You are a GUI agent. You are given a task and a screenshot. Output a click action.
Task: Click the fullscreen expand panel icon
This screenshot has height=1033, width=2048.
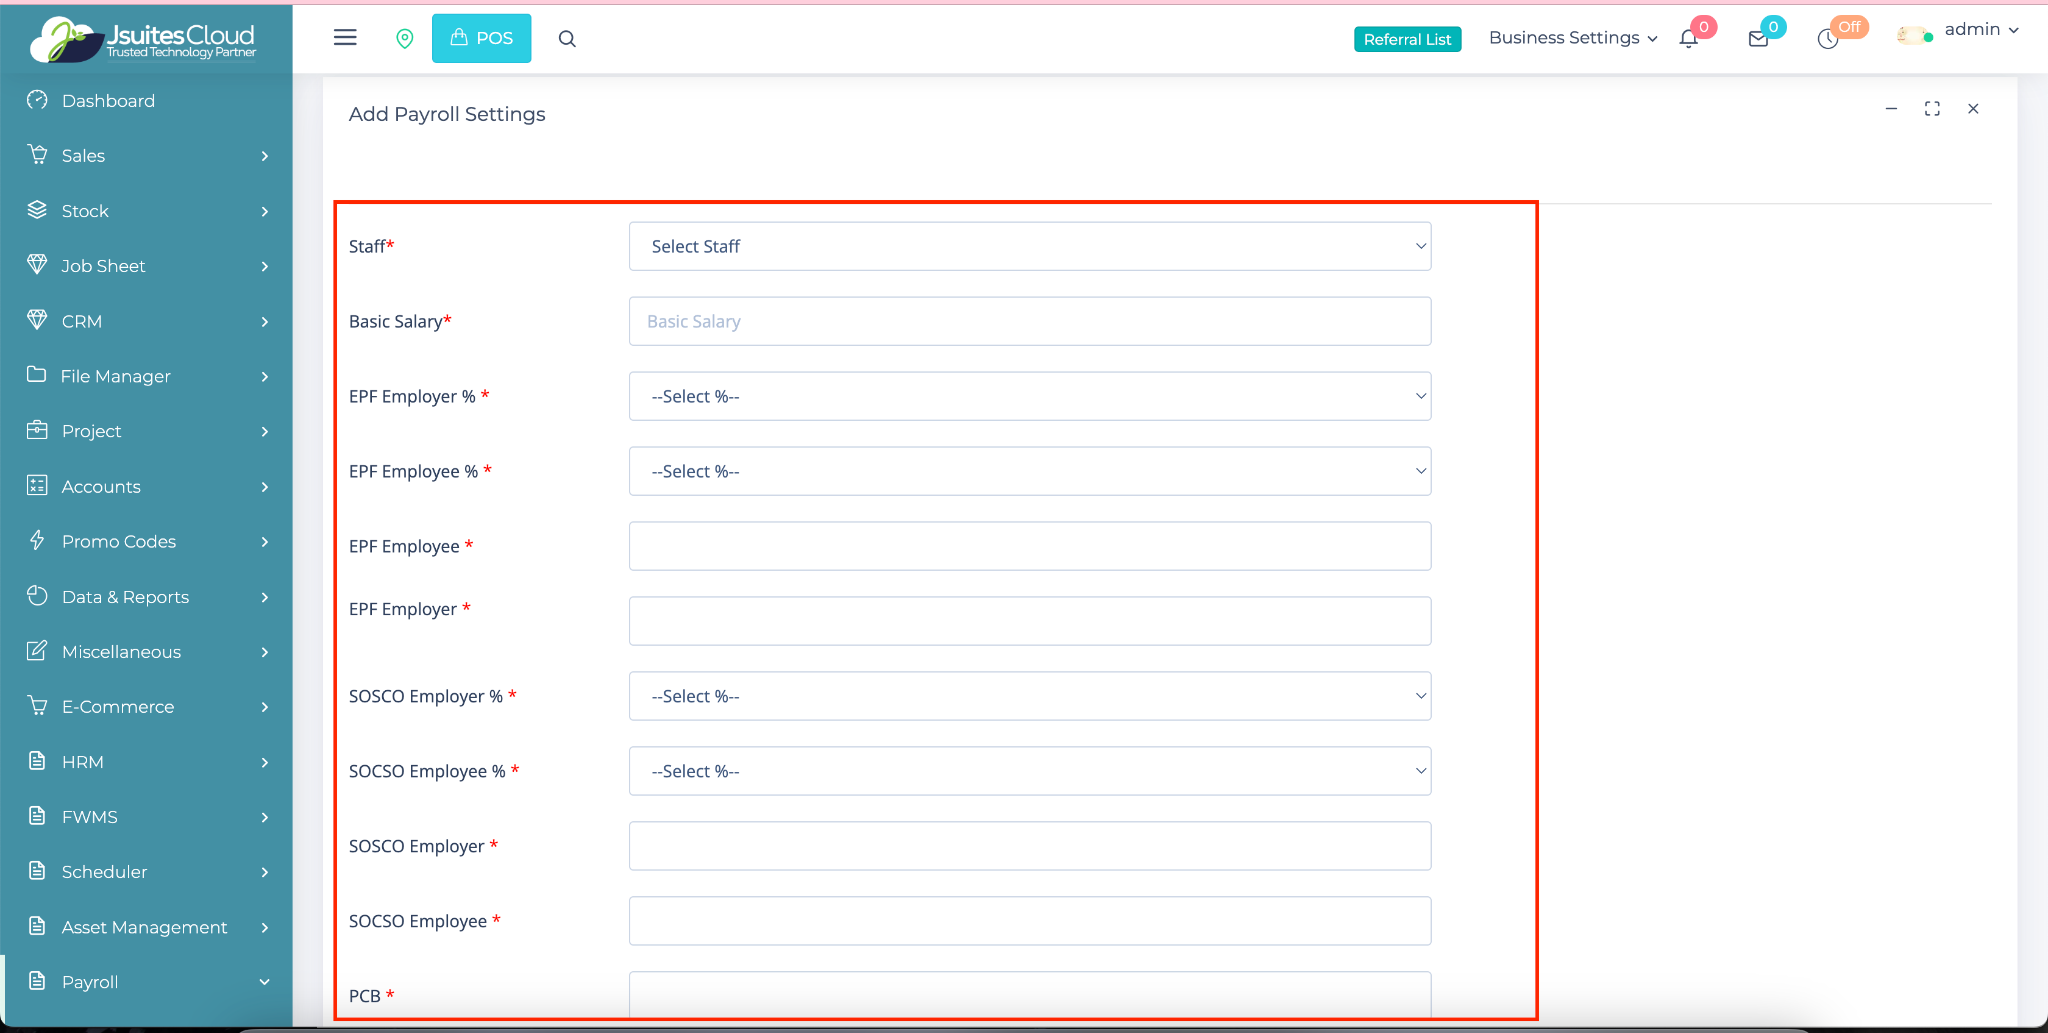click(x=1932, y=109)
